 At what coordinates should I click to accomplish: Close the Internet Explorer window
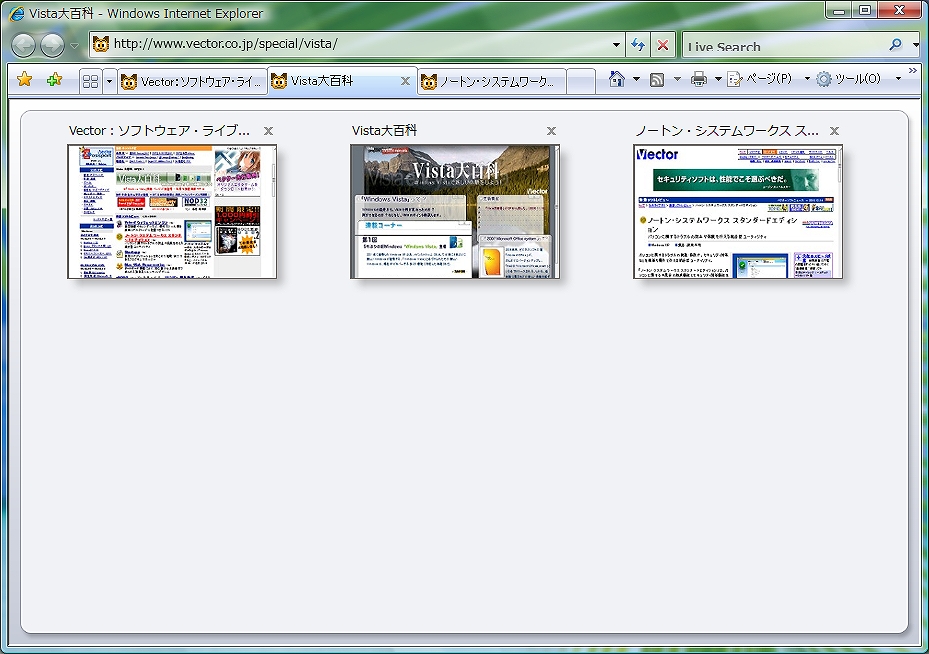[899, 10]
